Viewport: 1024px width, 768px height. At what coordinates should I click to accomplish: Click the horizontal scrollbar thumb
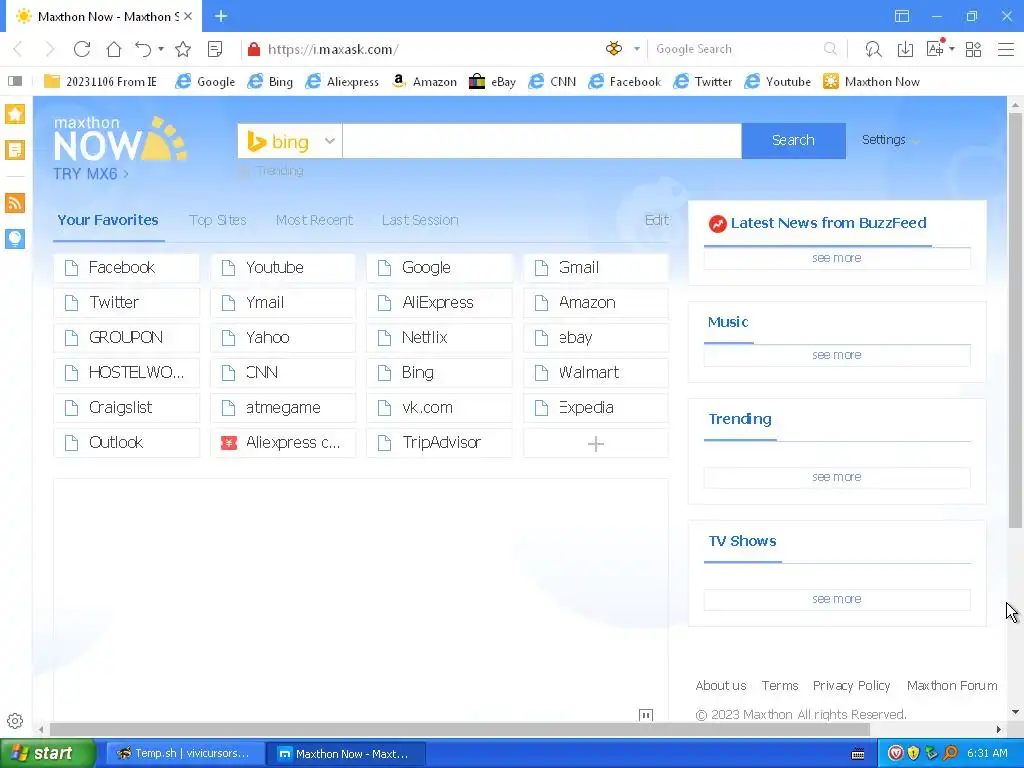(x=460, y=729)
